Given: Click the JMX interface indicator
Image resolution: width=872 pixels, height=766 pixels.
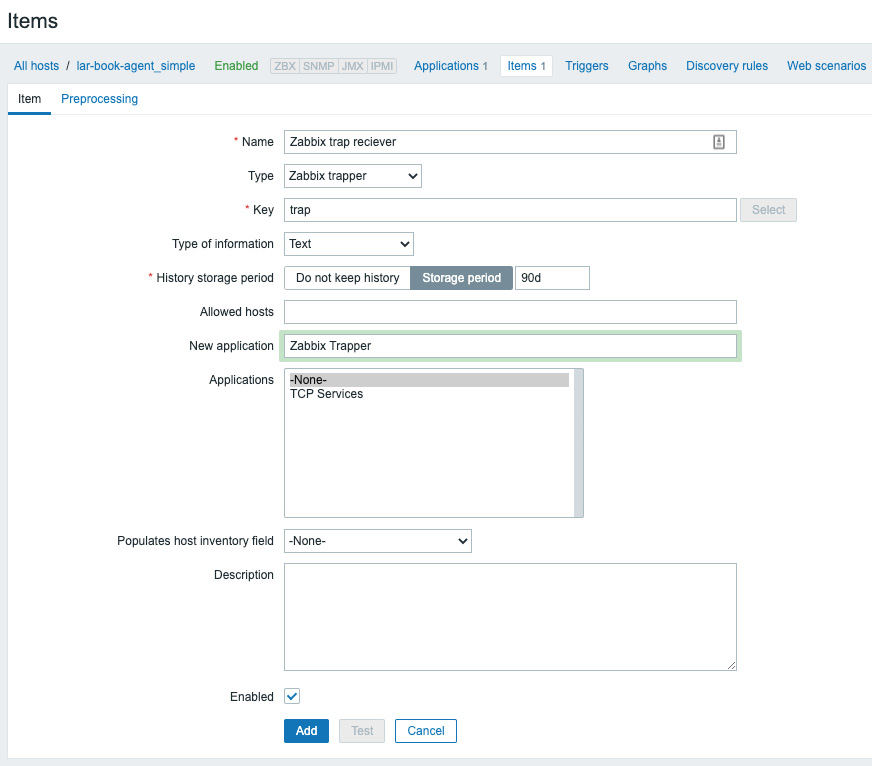Looking at the screenshot, I should (x=353, y=66).
